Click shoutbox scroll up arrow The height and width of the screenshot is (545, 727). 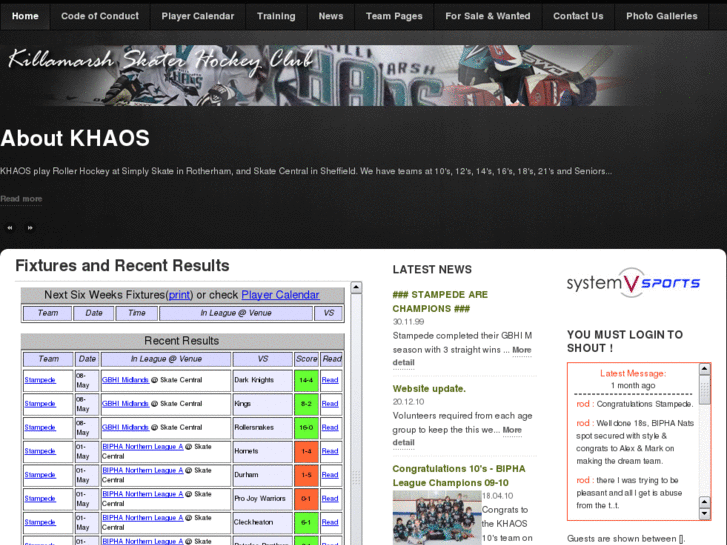click(x=704, y=369)
